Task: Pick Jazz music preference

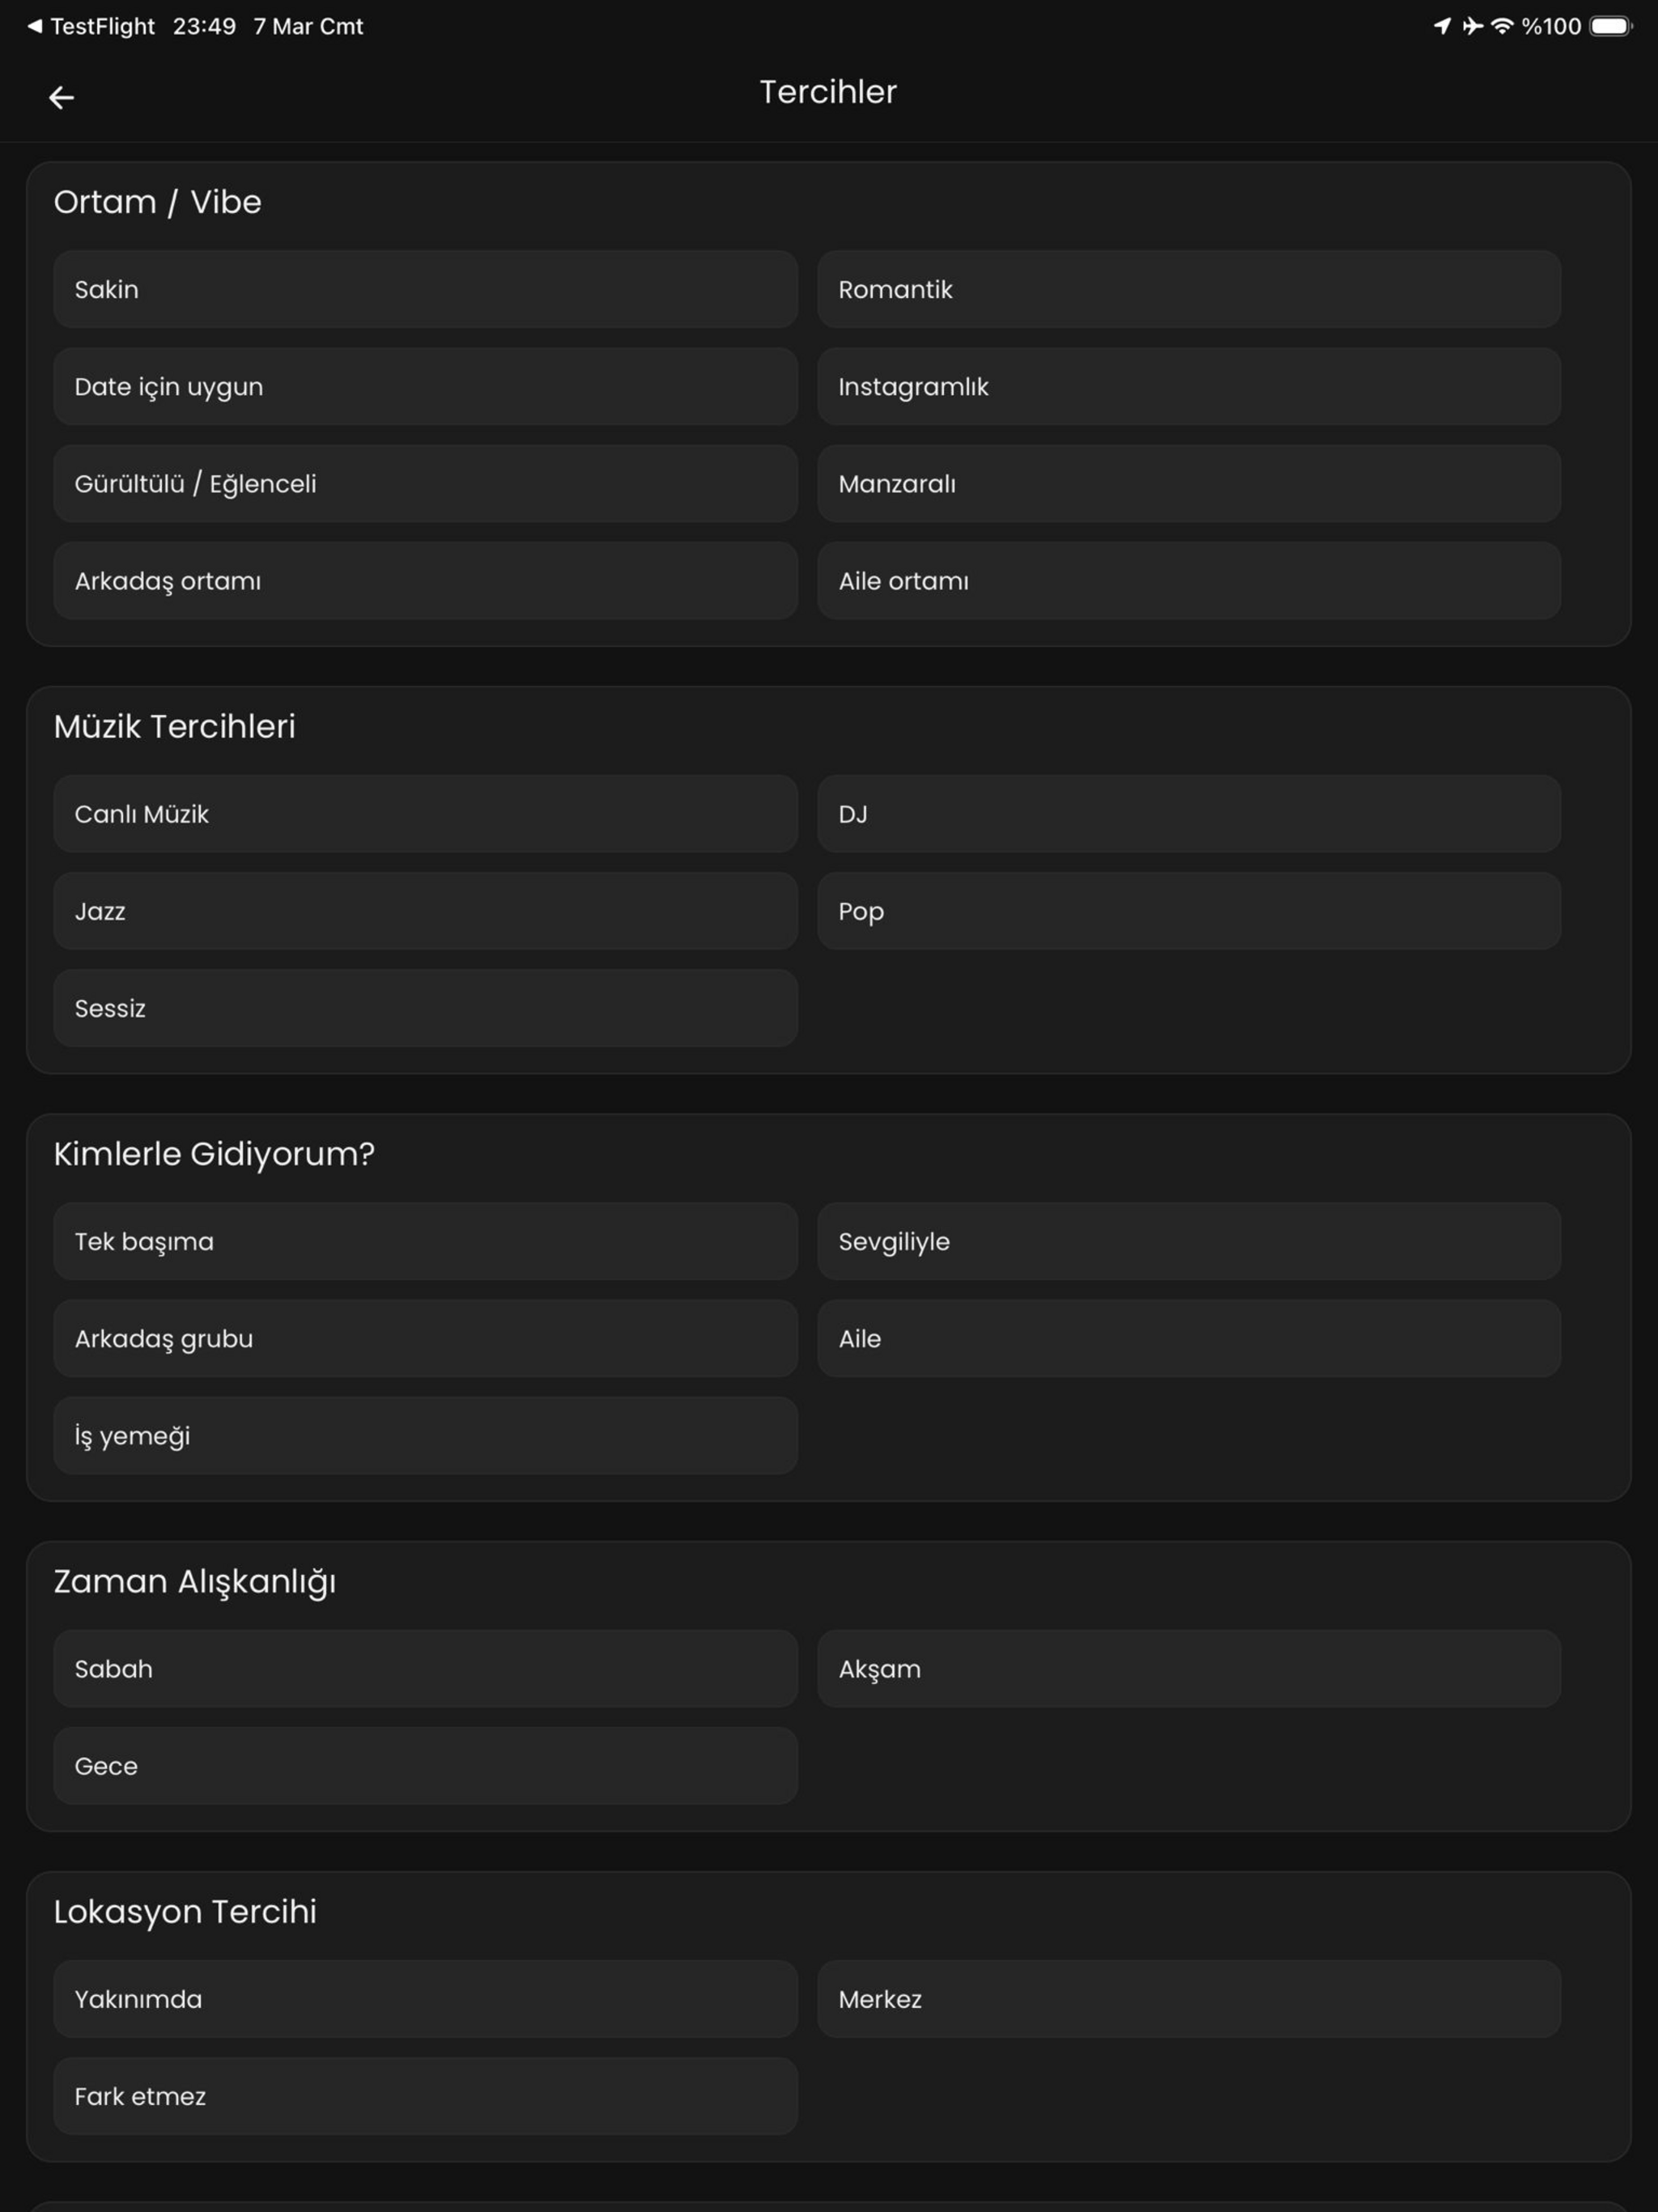Action: [x=425, y=910]
